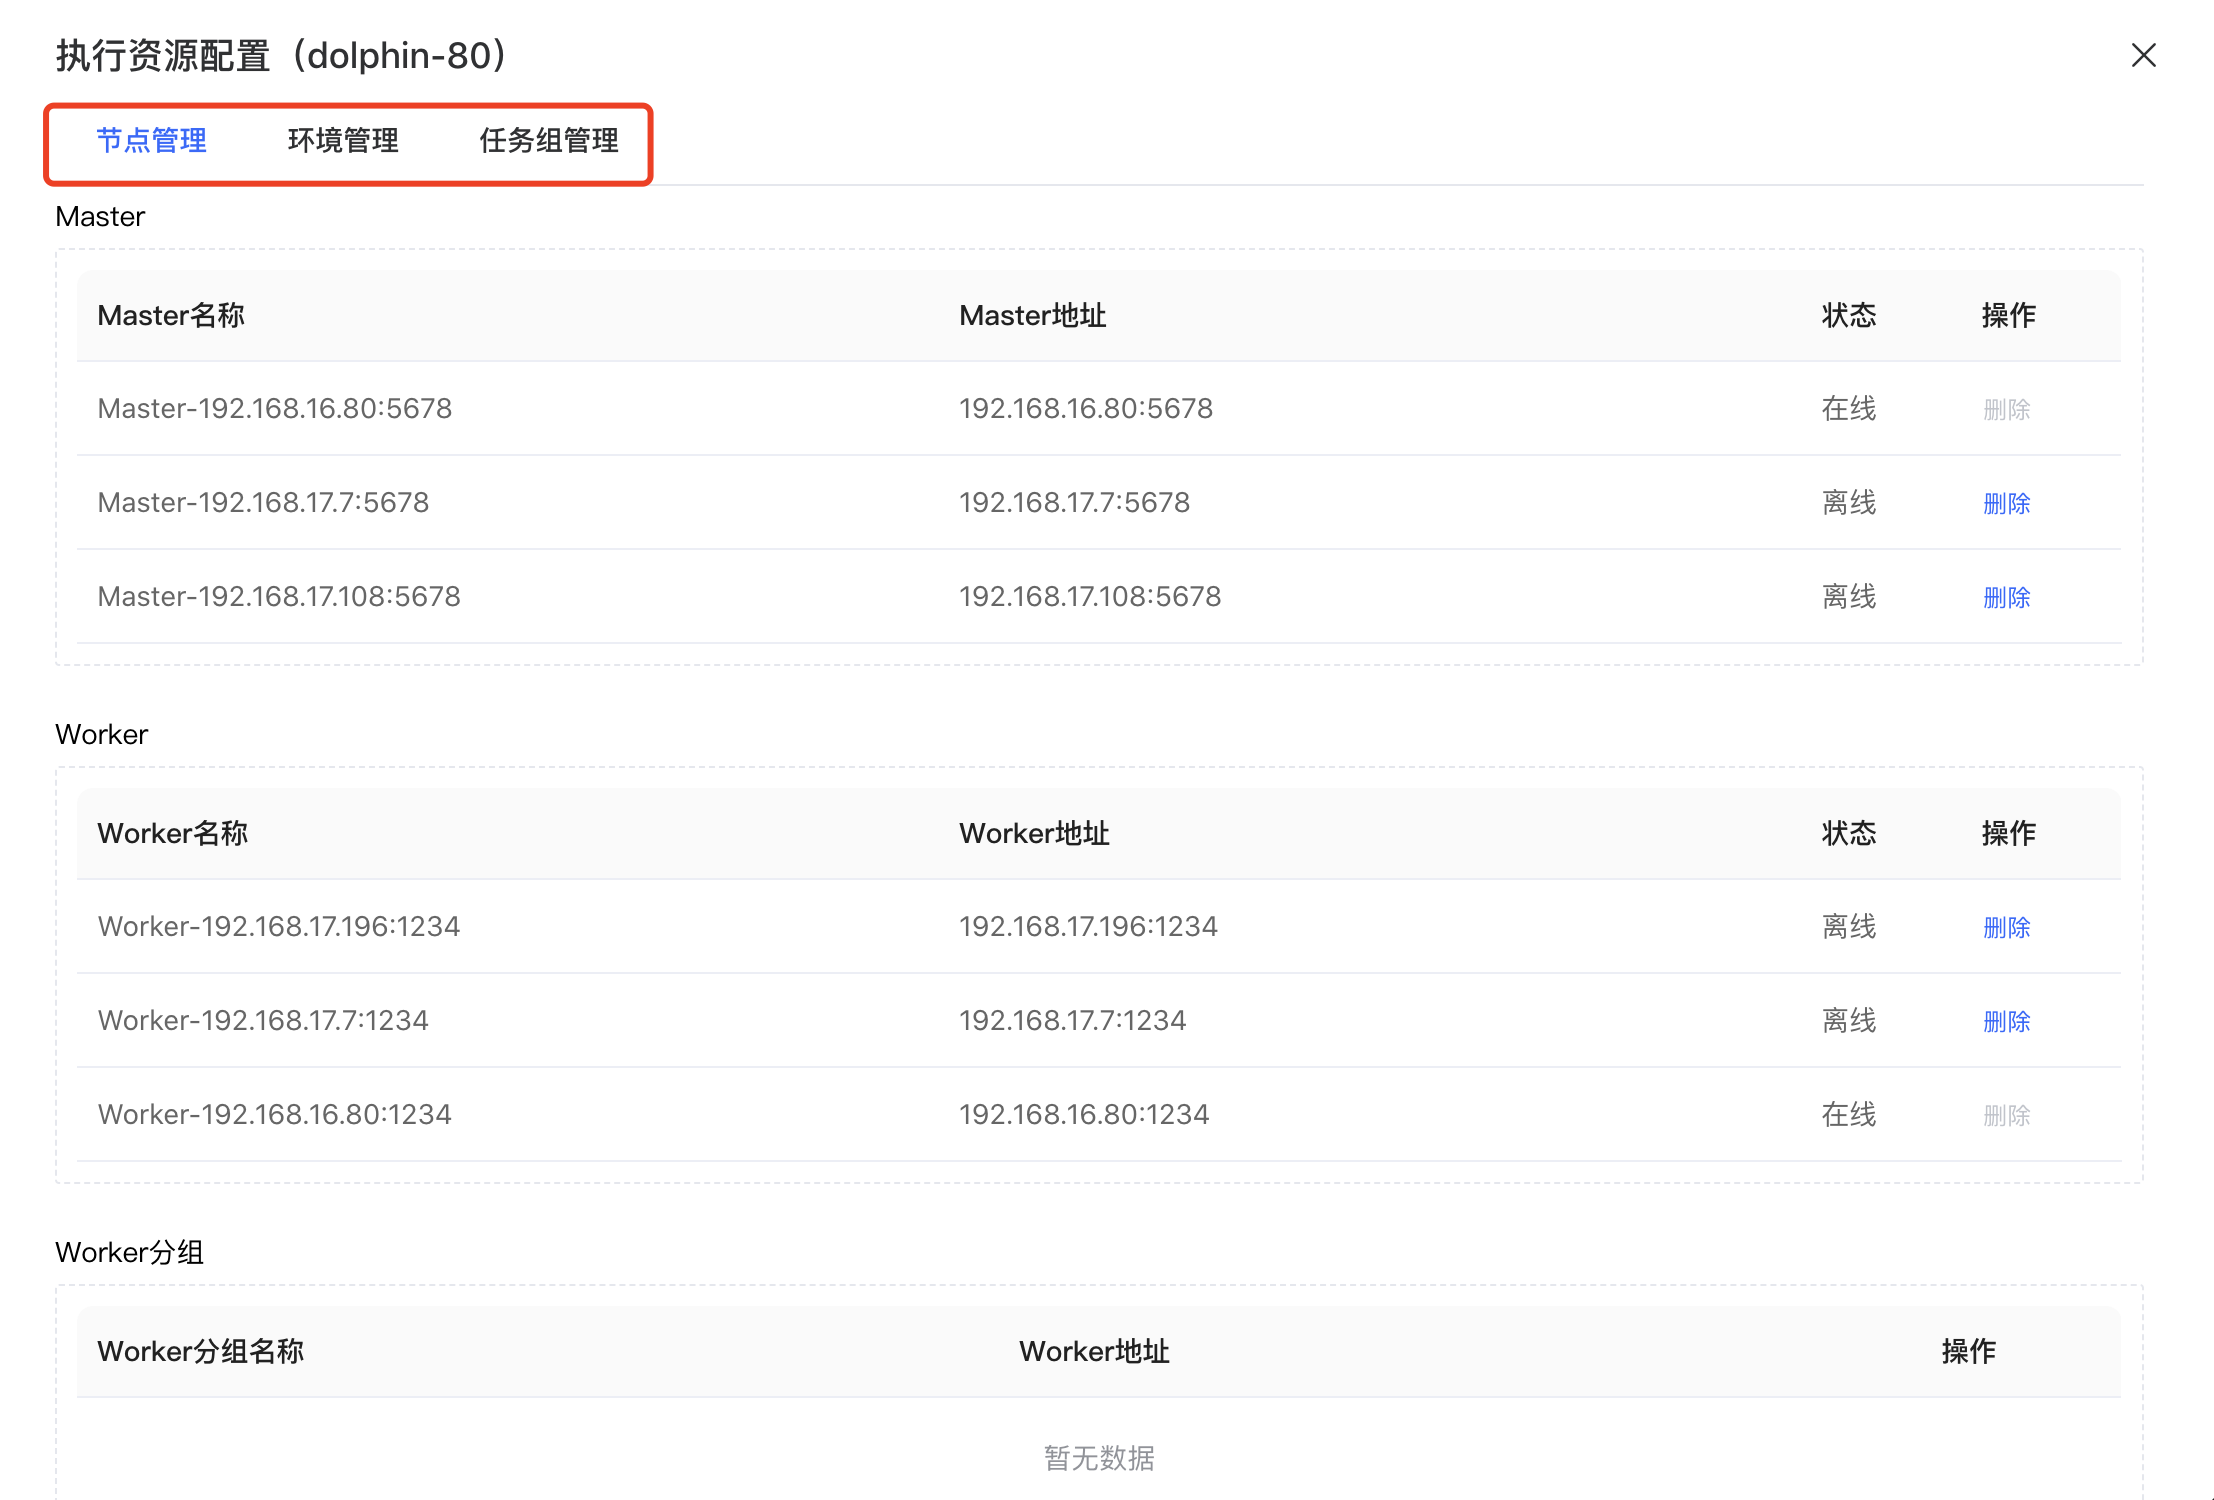Click 在线 status of Worker-192.168.16.80:1234
The width and height of the screenshot is (2214, 1500).
pos(1848,1115)
